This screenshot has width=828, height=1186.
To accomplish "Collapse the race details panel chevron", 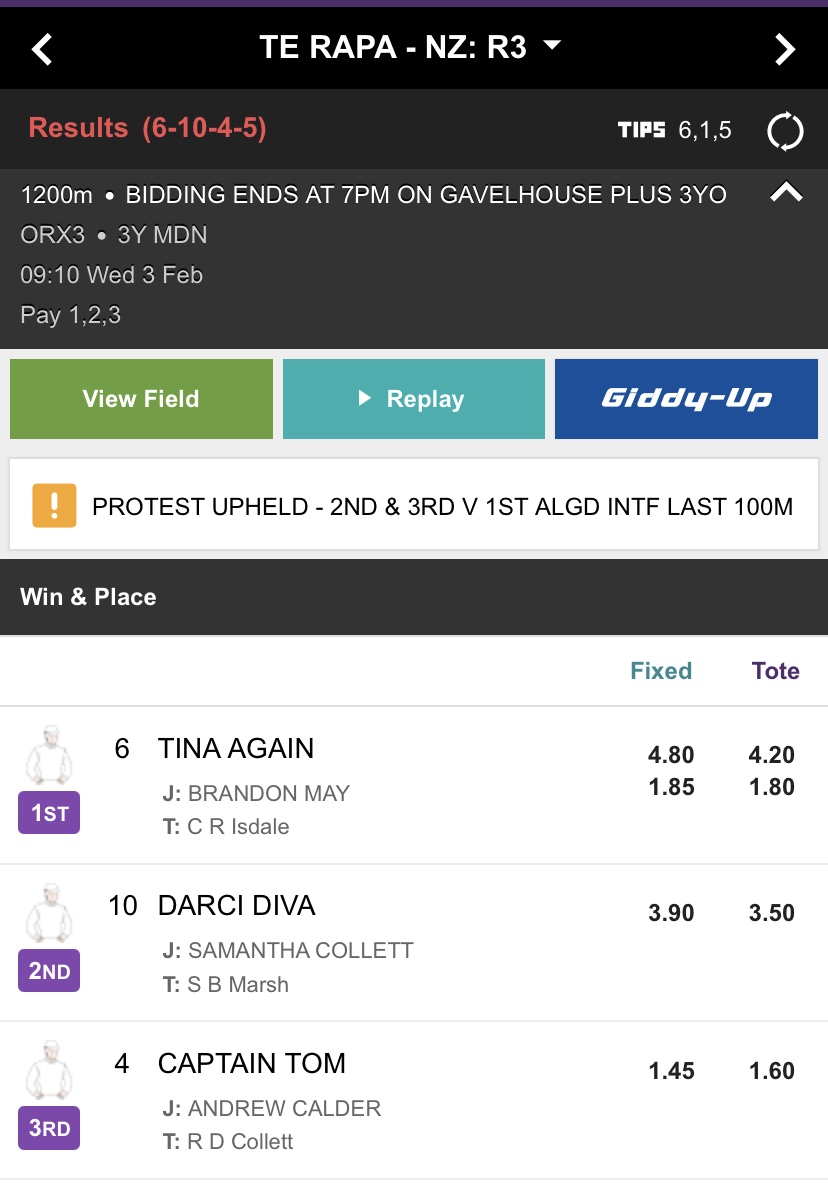I will tap(786, 193).
